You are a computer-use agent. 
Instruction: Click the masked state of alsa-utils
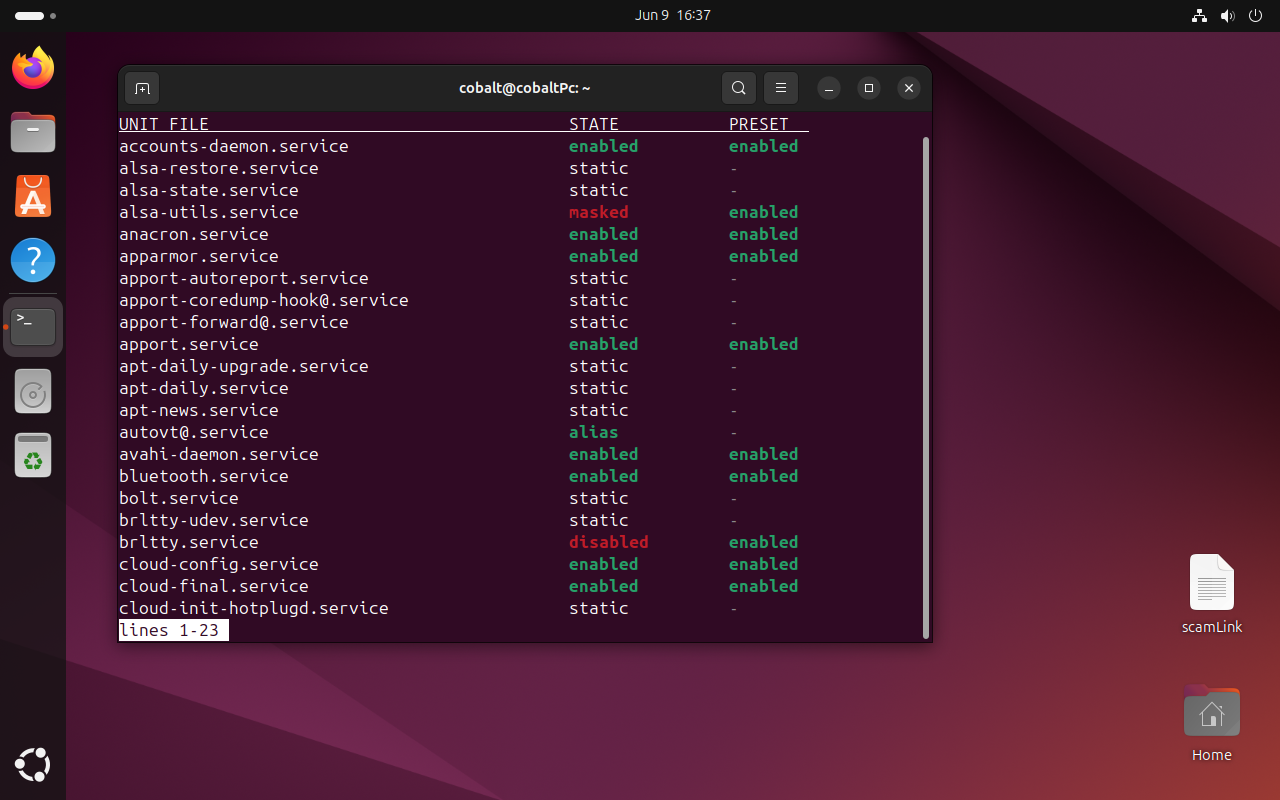[x=599, y=212]
